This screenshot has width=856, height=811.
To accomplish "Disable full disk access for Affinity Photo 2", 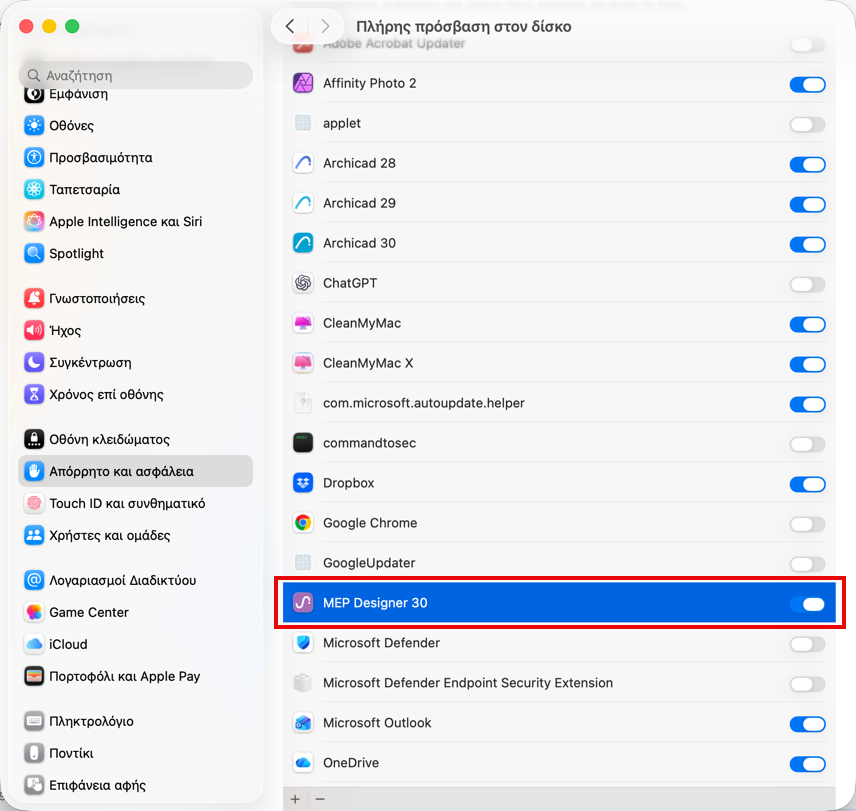I will click(807, 85).
